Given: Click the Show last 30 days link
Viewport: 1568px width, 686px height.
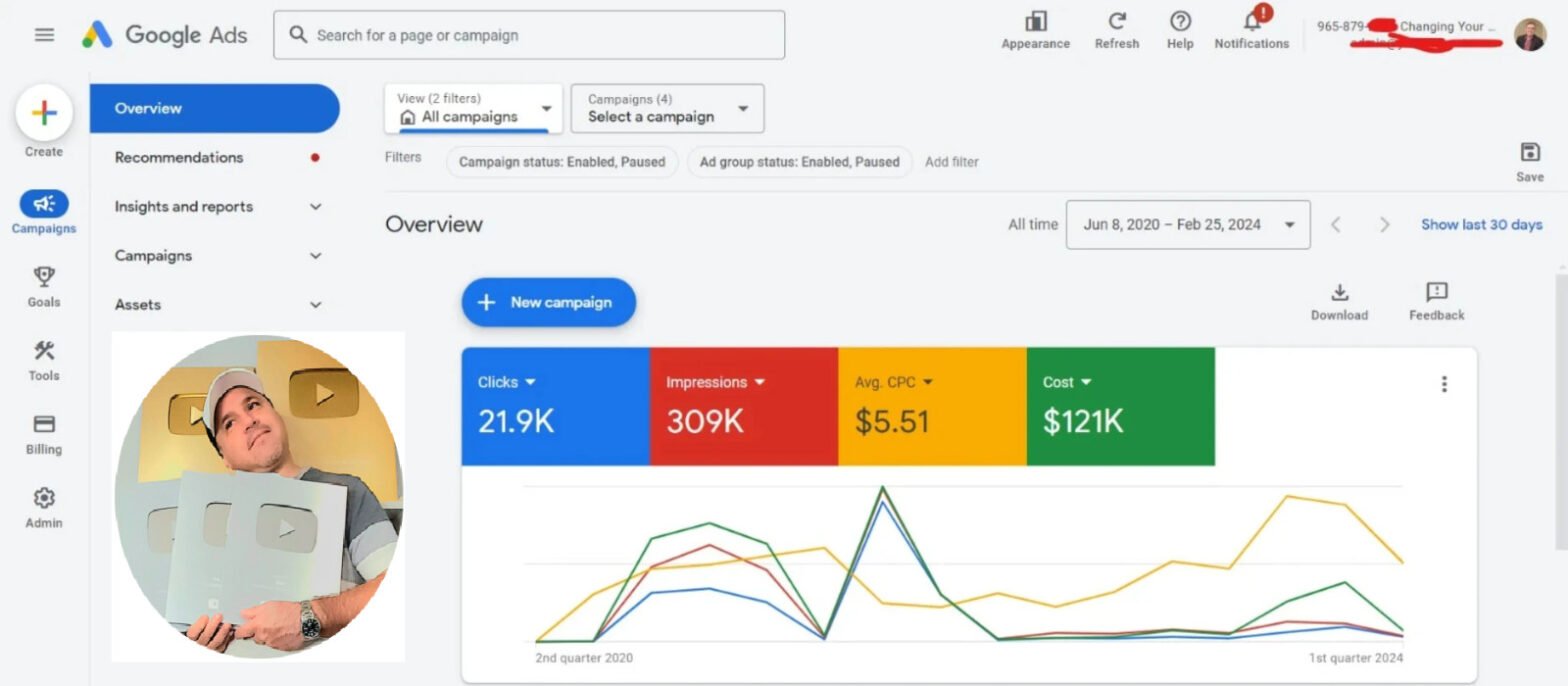Looking at the screenshot, I should click(1481, 225).
